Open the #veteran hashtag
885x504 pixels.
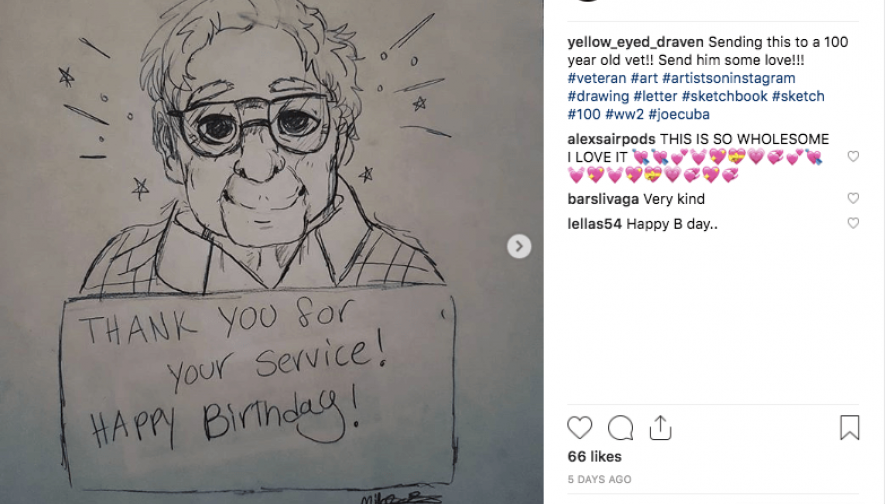[596, 78]
